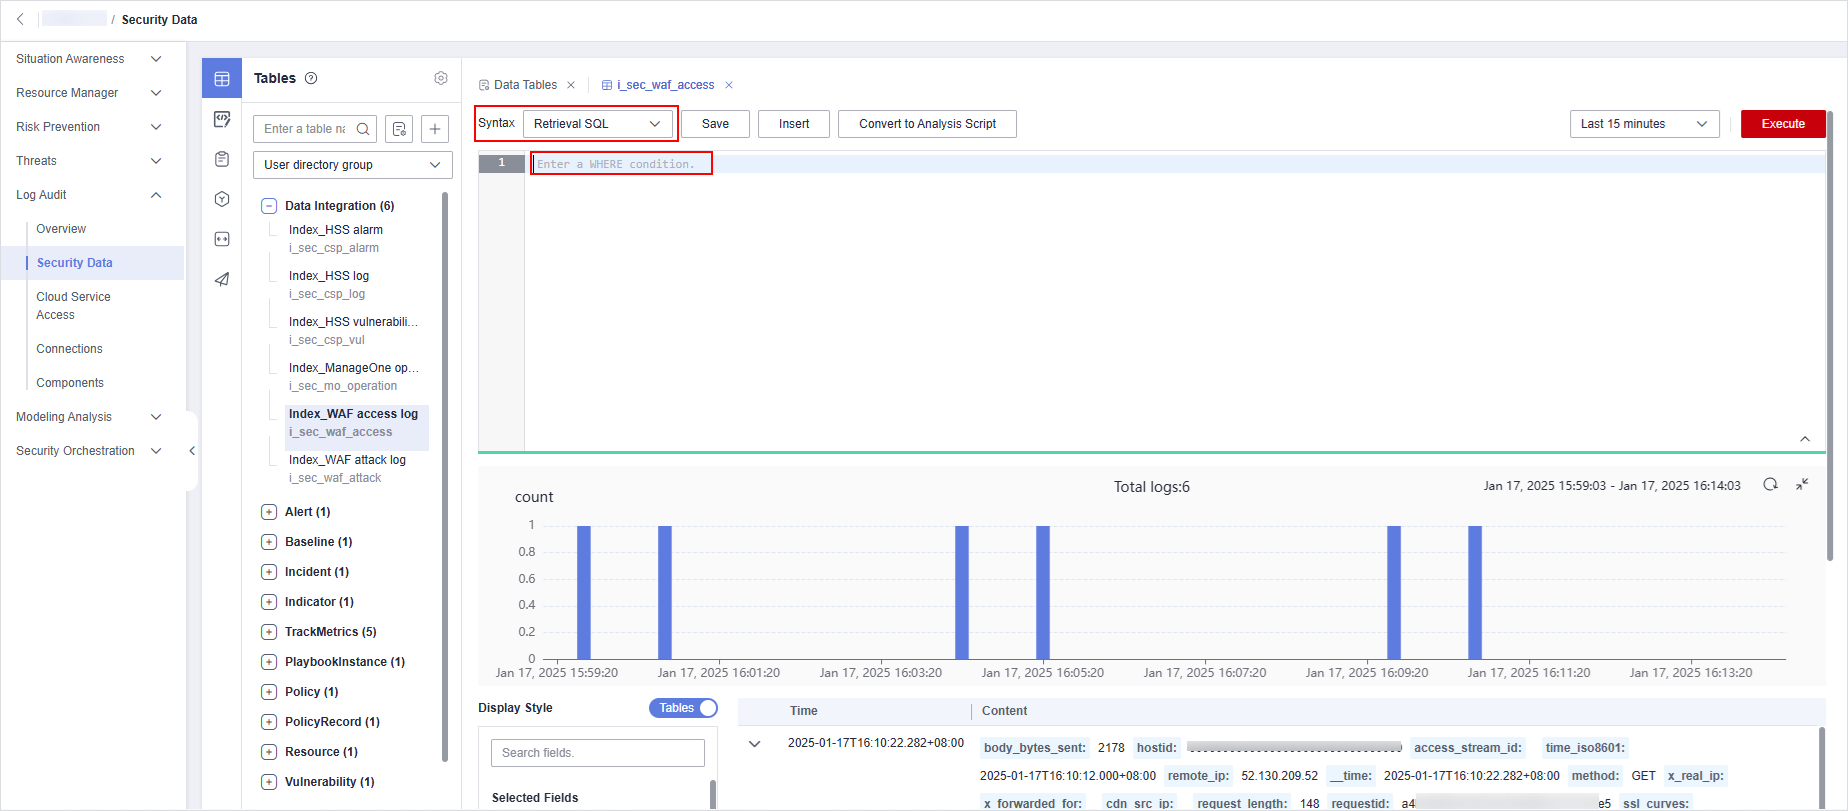Viewport: 1848px width, 811px height.
Task: Run query with Execute button
Action: point(1783,124)
